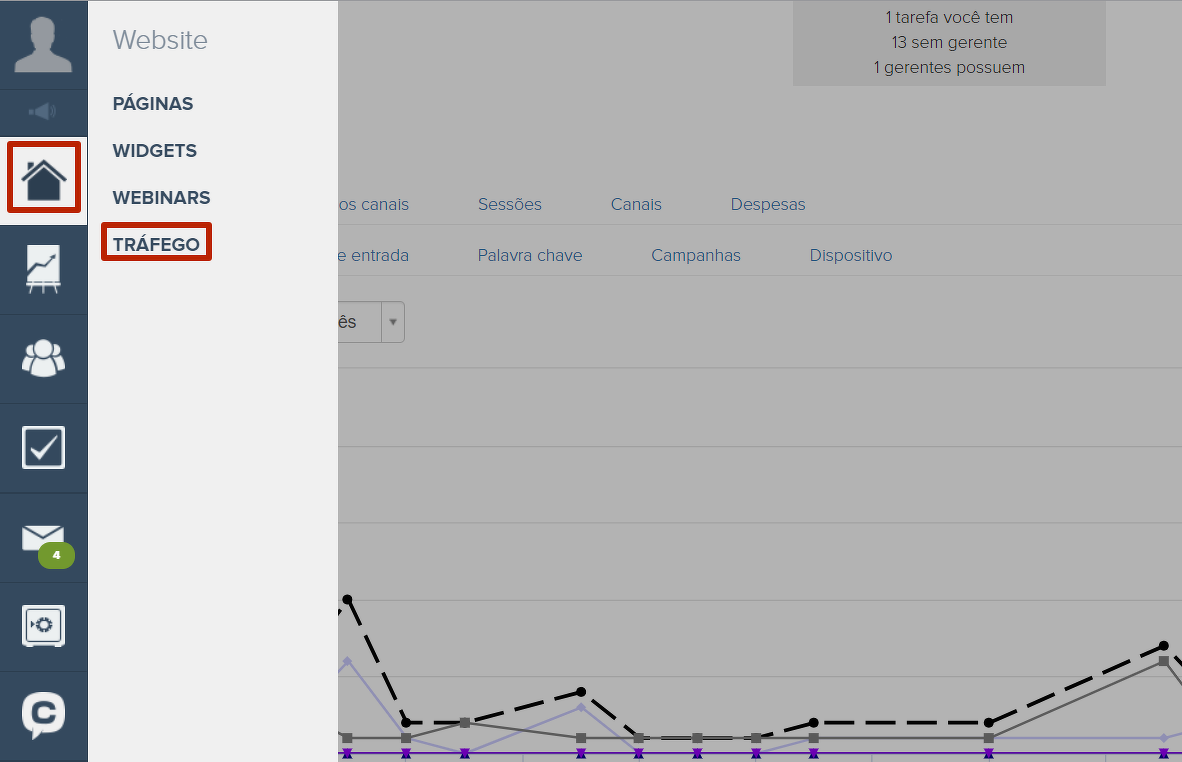
Task: Expand the period dropdown arrow
Action: tap(393, 322)
